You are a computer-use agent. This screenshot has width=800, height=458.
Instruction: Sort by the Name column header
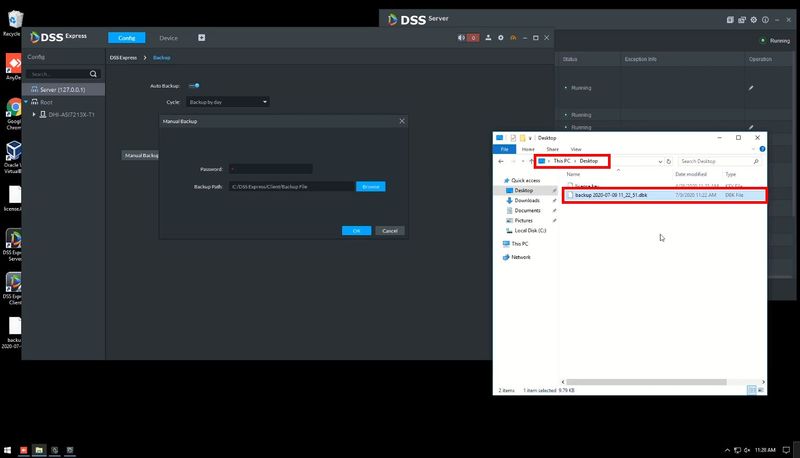pos(573,174)
